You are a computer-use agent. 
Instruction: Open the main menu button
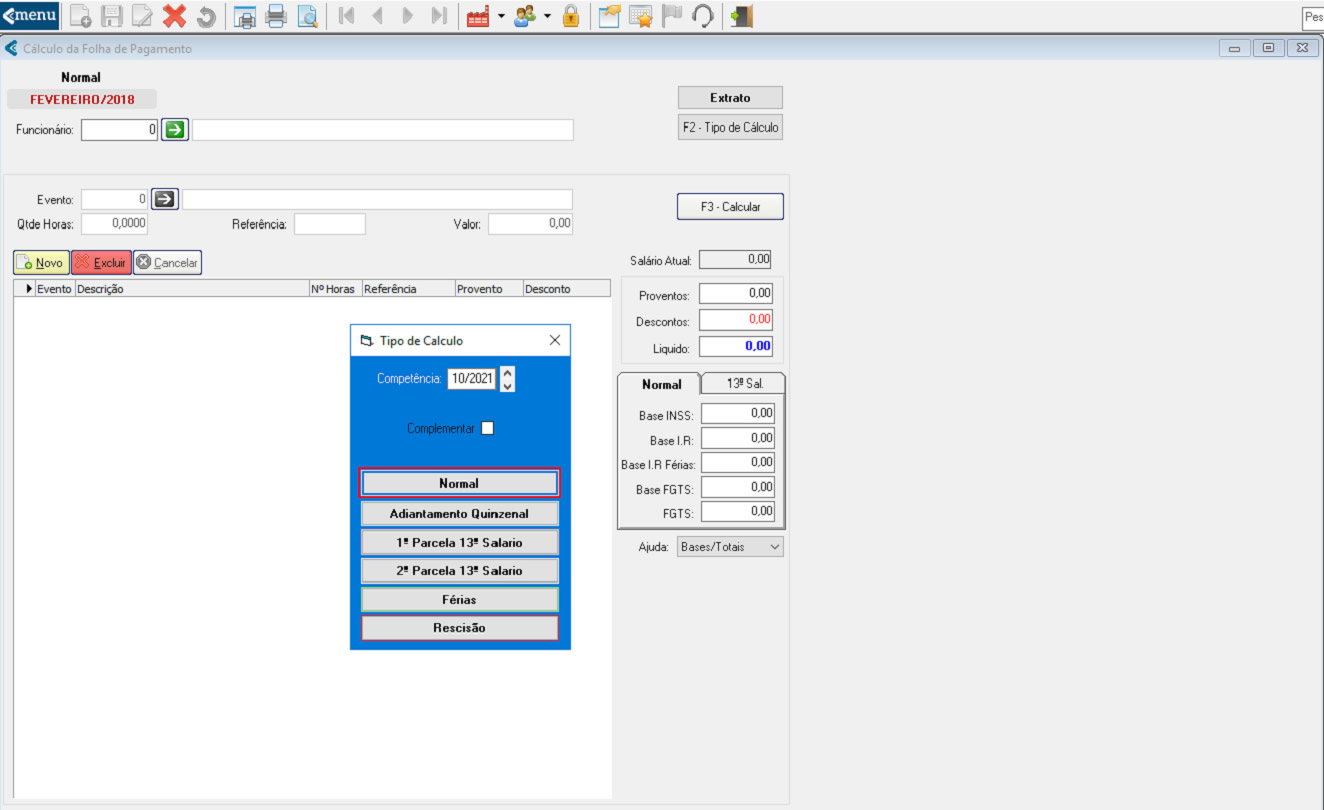pyautogui.click(x=30, y=16)
